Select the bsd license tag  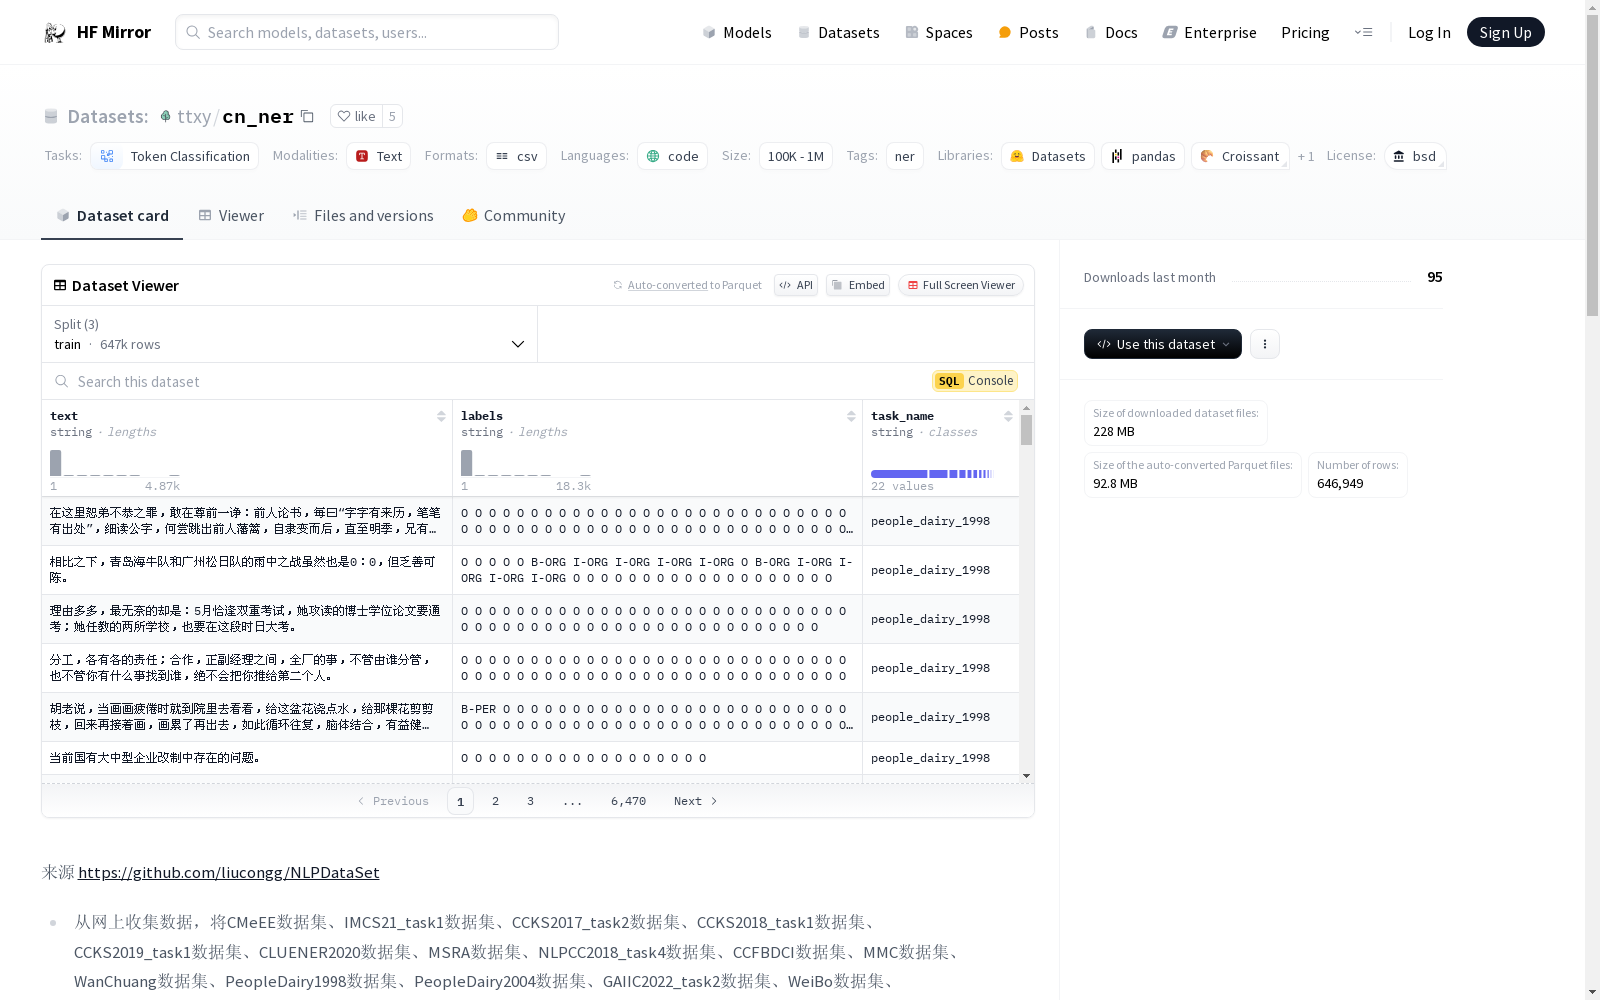click(x=1415, y=156)
